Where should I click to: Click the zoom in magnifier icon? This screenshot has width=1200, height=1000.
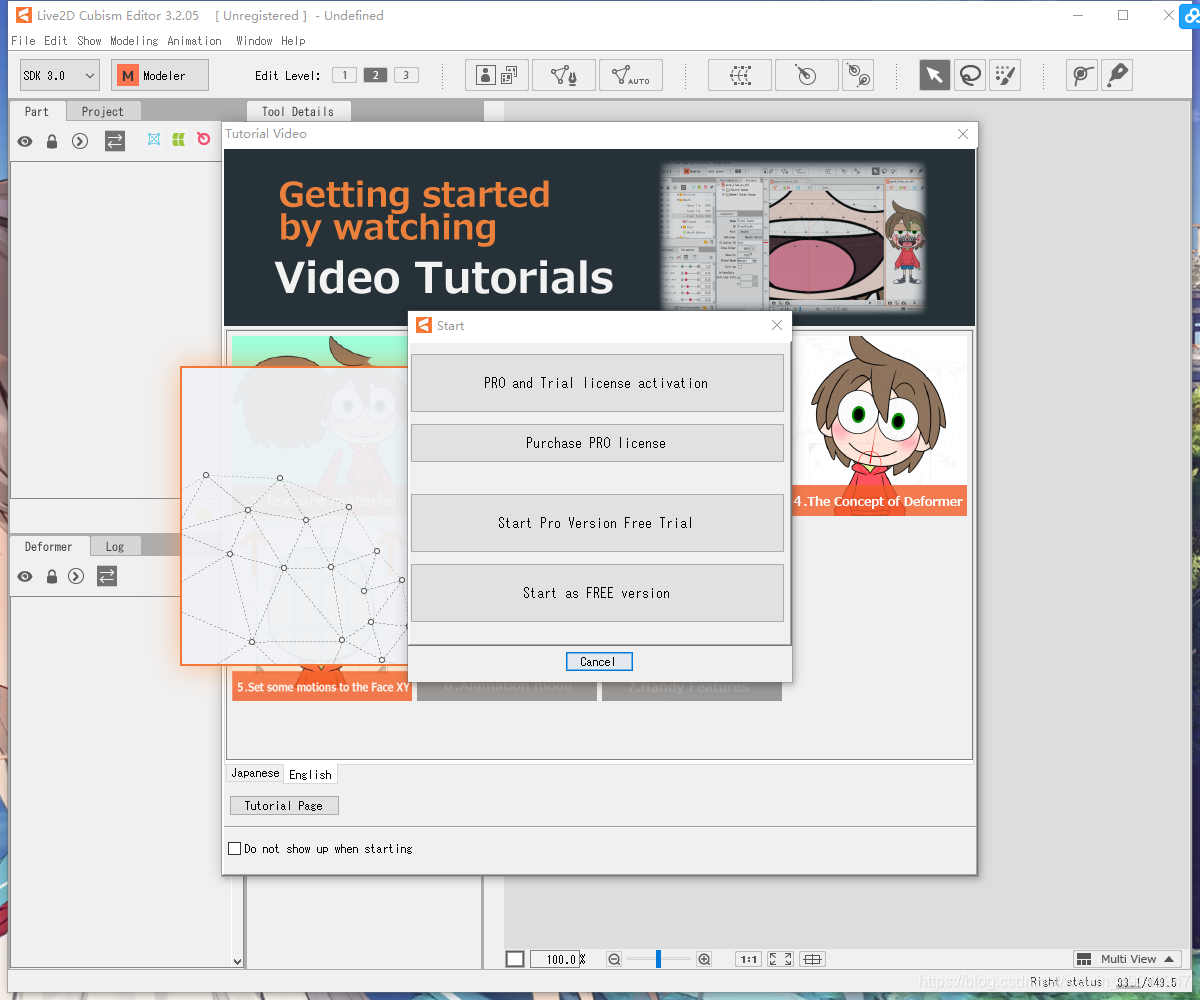(x=704, y=959)
